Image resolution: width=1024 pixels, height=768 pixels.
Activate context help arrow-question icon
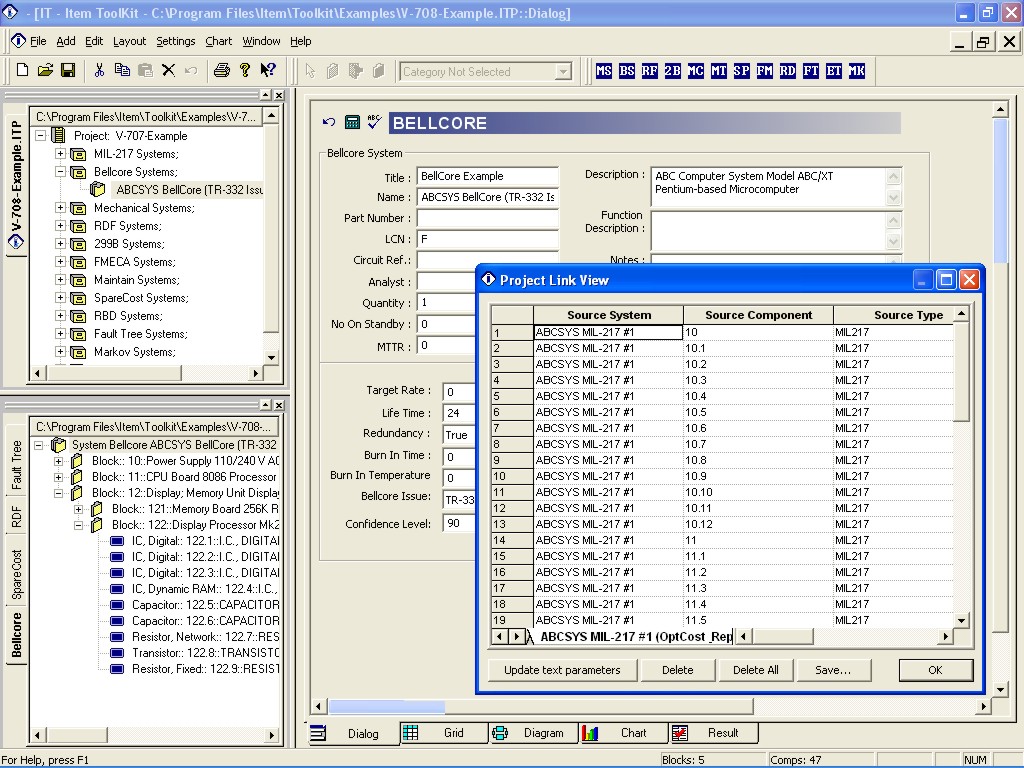tap(268, 70)
